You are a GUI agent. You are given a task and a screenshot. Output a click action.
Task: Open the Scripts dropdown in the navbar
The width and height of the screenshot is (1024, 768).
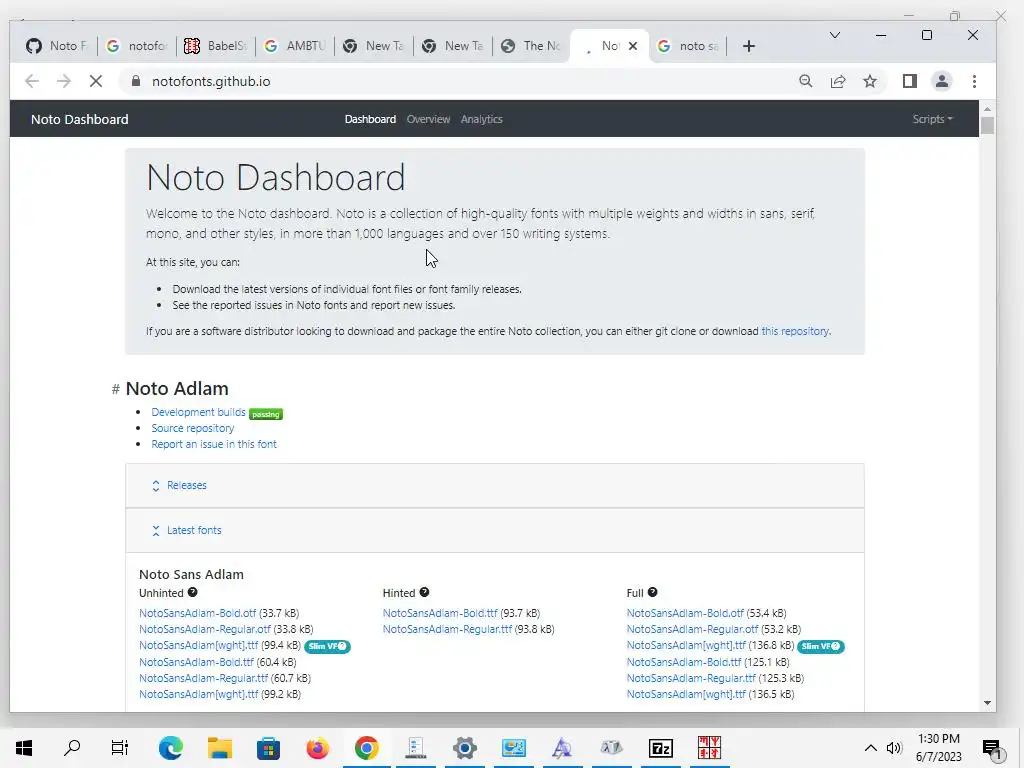(x=932, y=119)
